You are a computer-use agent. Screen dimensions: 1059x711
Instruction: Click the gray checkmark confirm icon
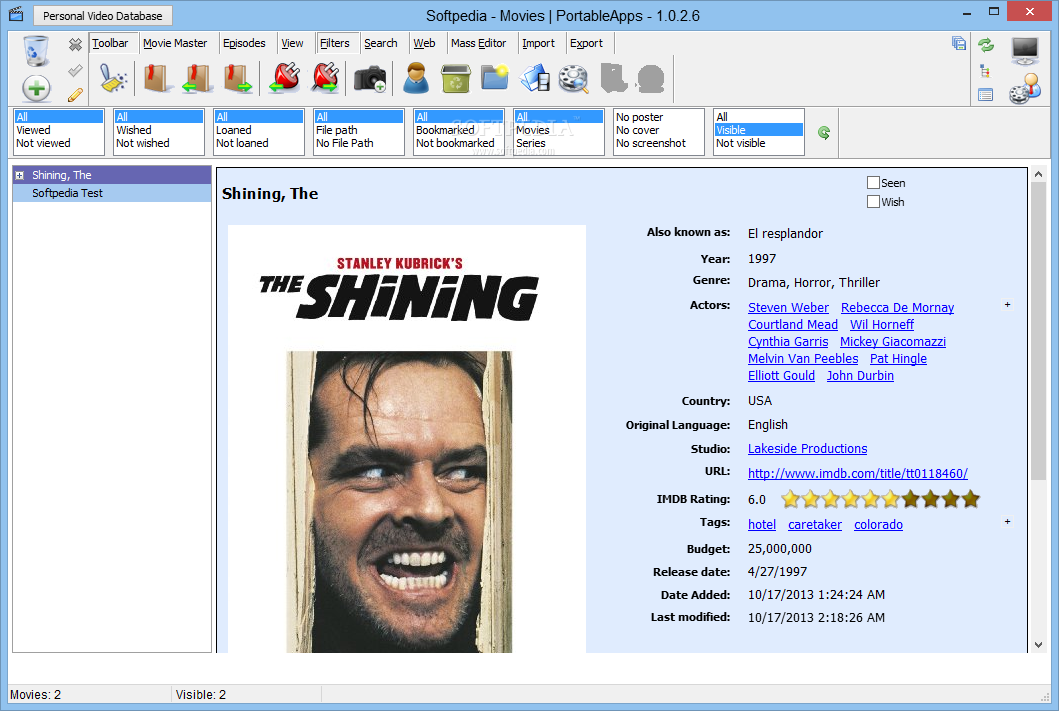pyautogui.click(x=75, y=70)
